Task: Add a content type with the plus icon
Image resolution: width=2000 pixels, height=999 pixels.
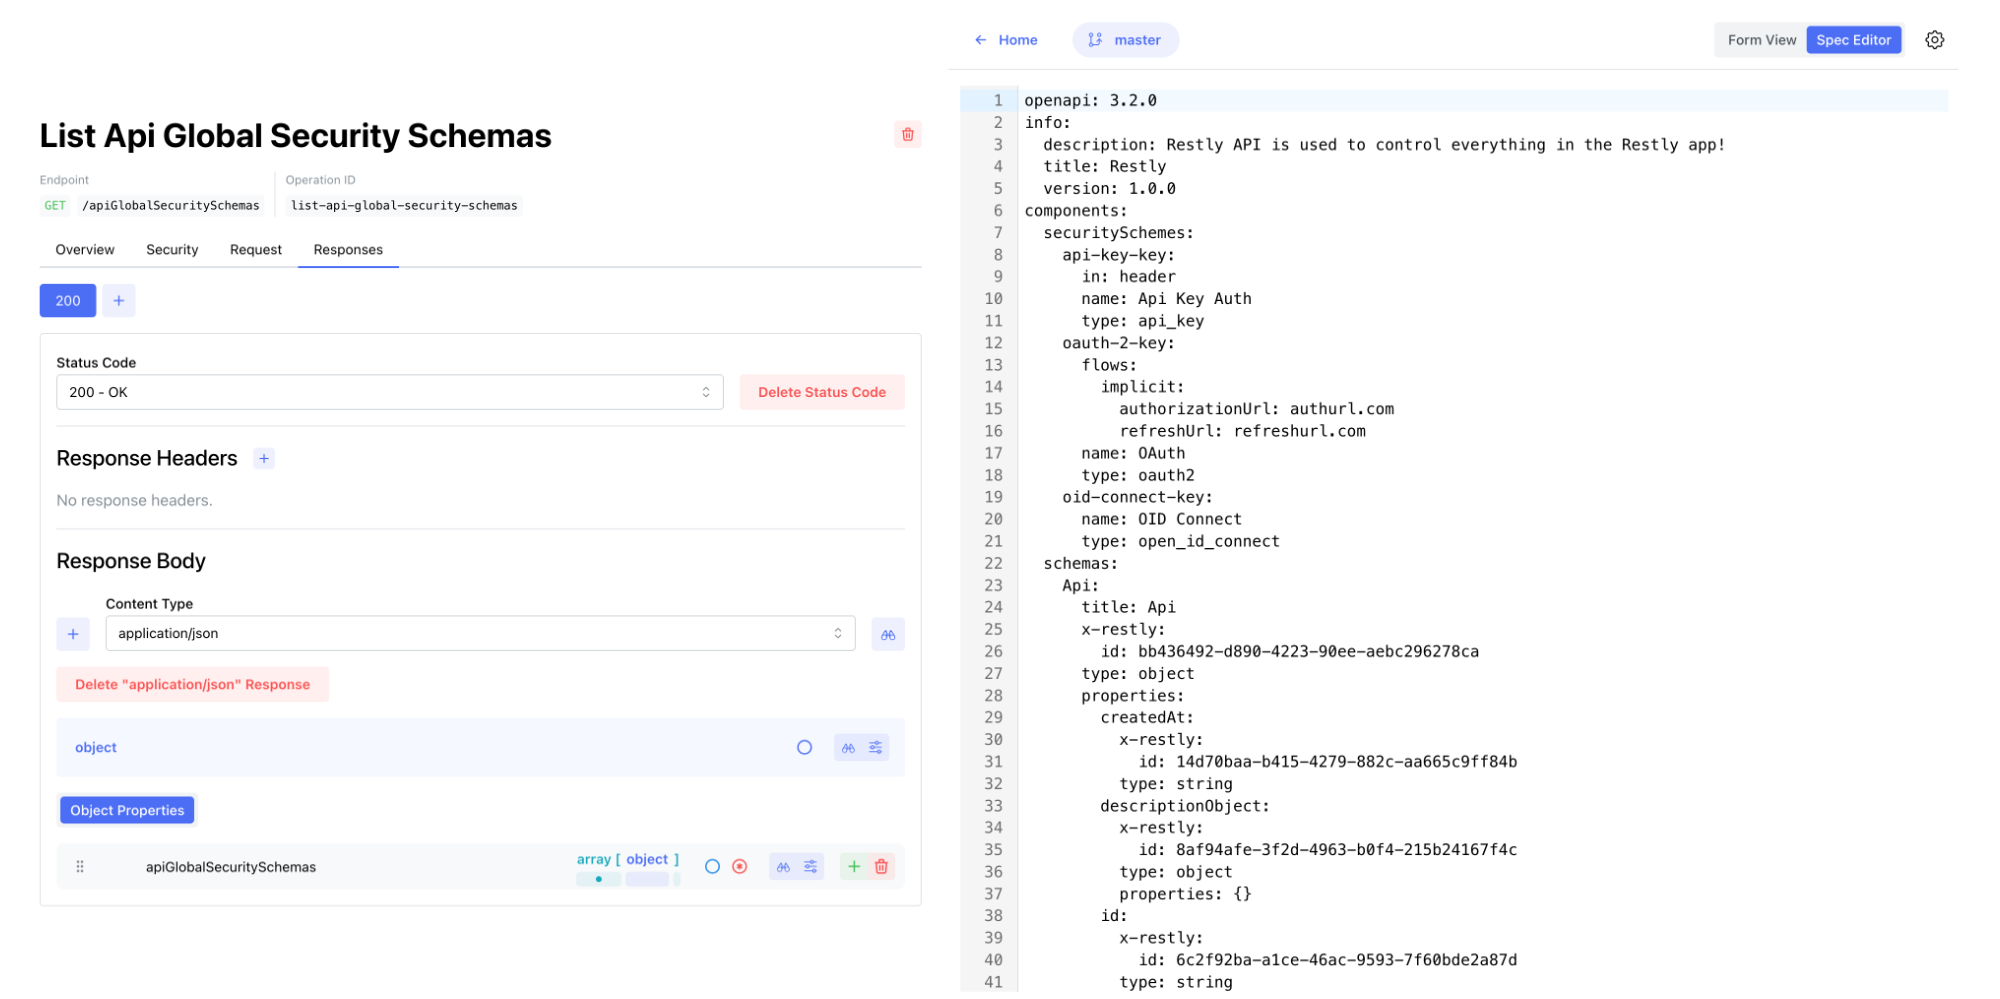Action: 73,634
